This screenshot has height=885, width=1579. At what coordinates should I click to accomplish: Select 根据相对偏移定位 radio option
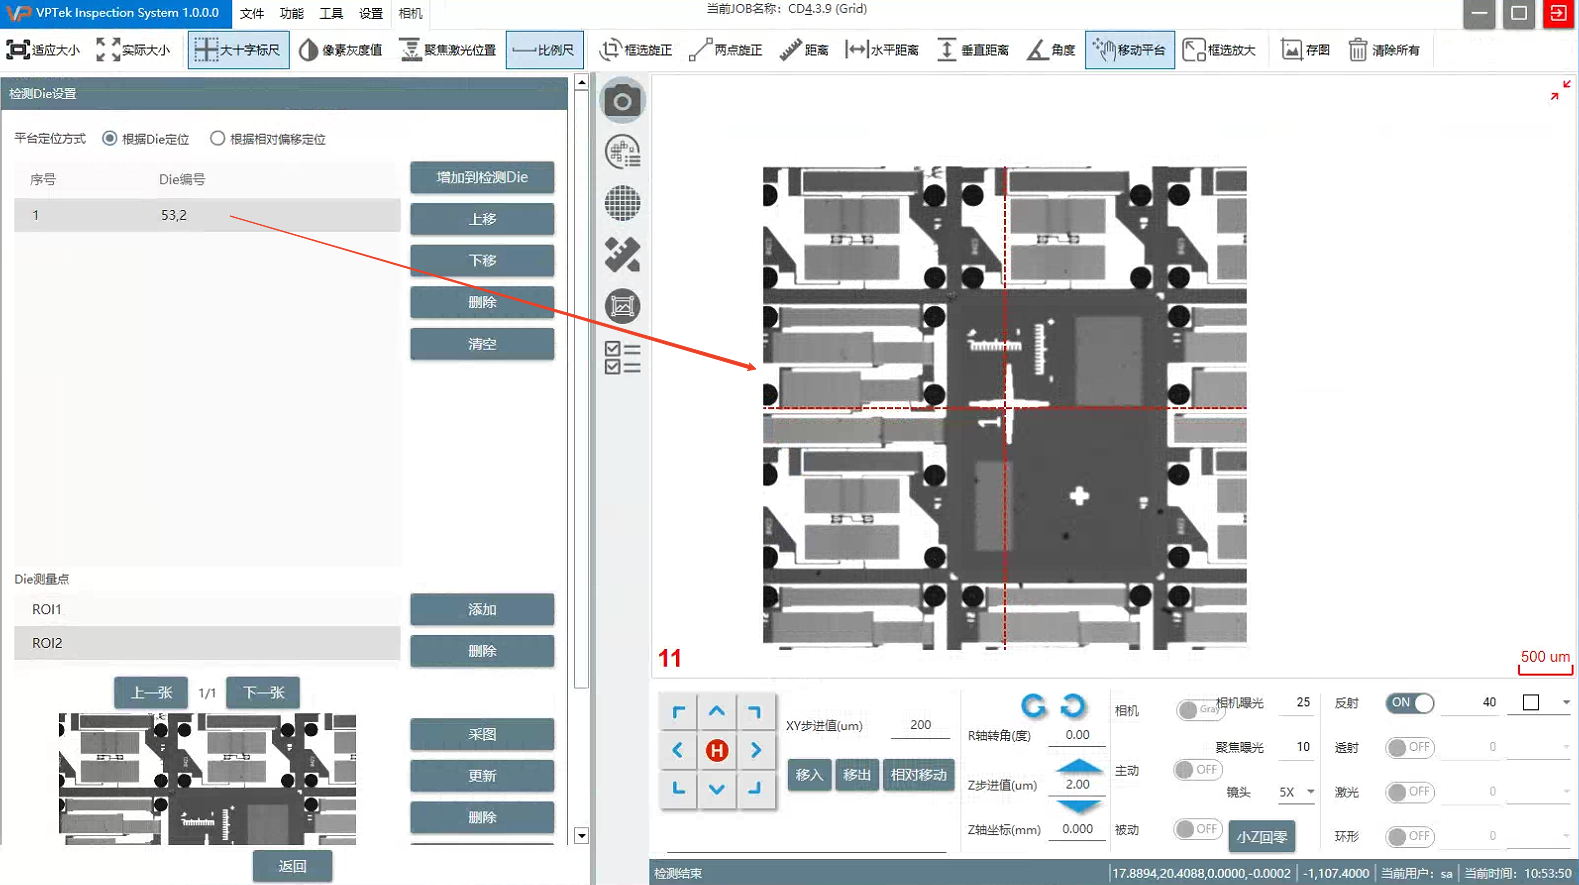tap(218, 139)
